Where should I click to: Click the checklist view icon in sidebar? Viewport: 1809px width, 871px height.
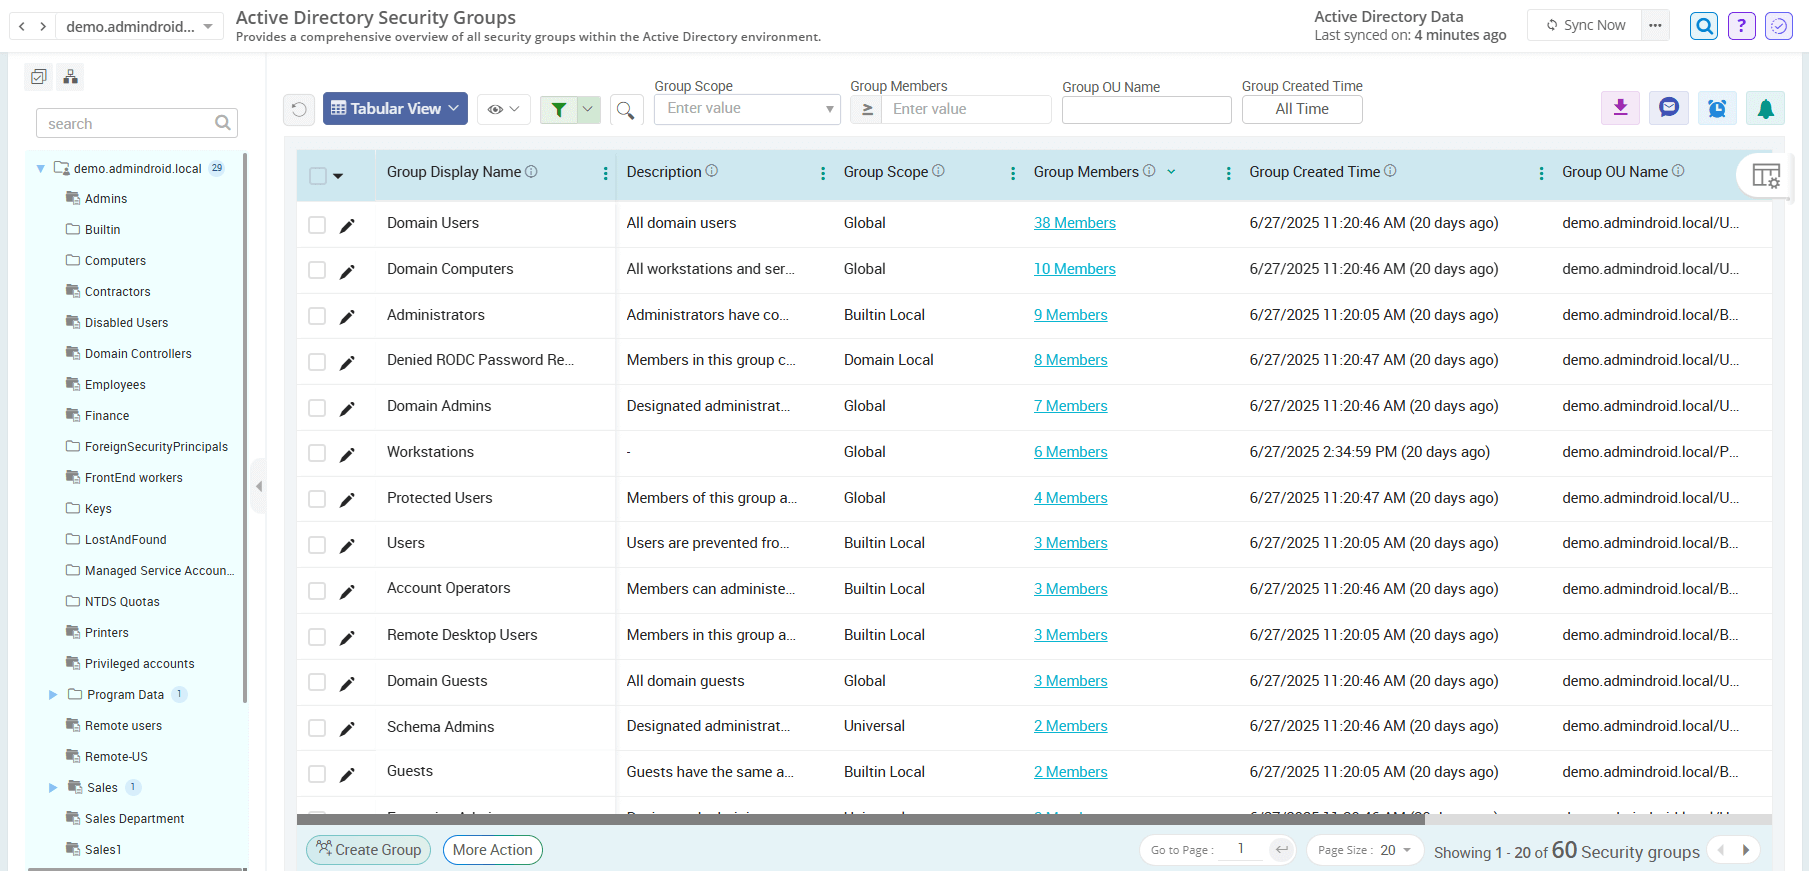tap(39, 76)
